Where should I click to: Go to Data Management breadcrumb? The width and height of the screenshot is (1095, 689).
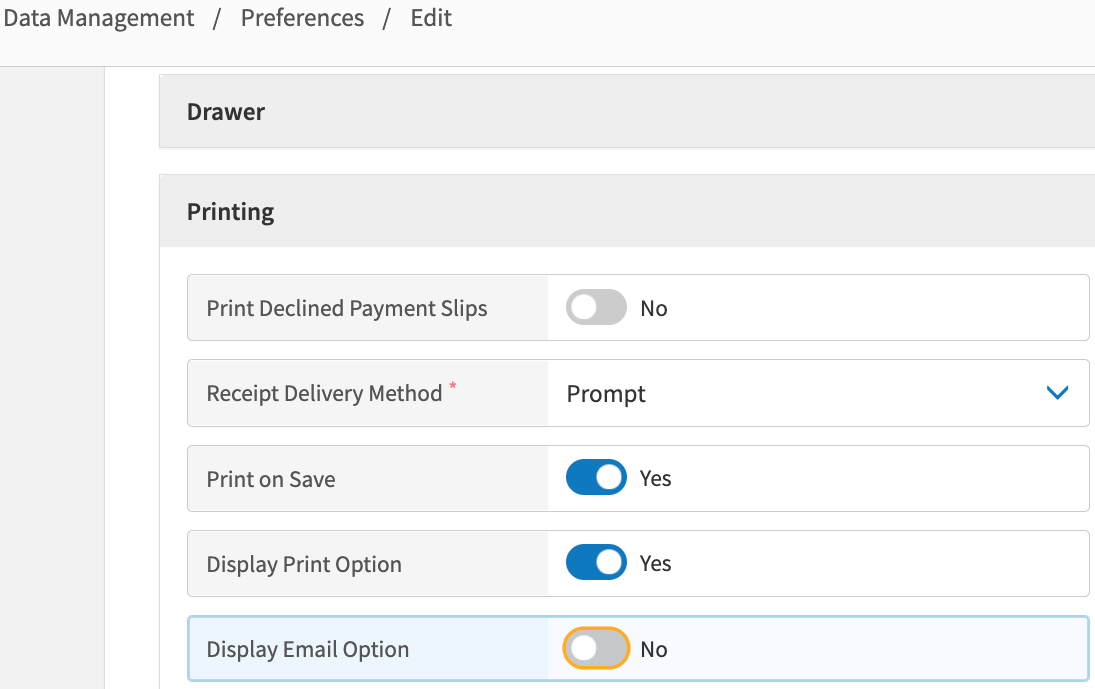pos(99,18)
